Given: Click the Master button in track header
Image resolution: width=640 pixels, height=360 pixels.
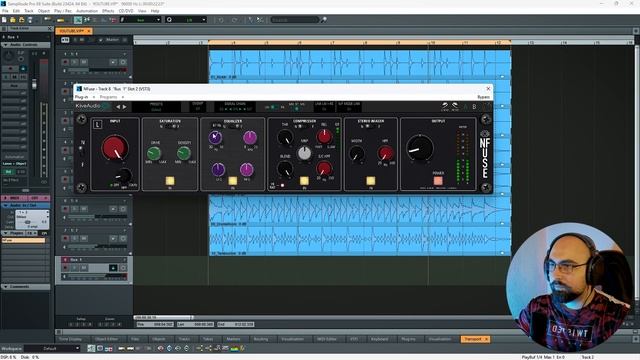Looking at the screenshot, I should click(112, 40).
